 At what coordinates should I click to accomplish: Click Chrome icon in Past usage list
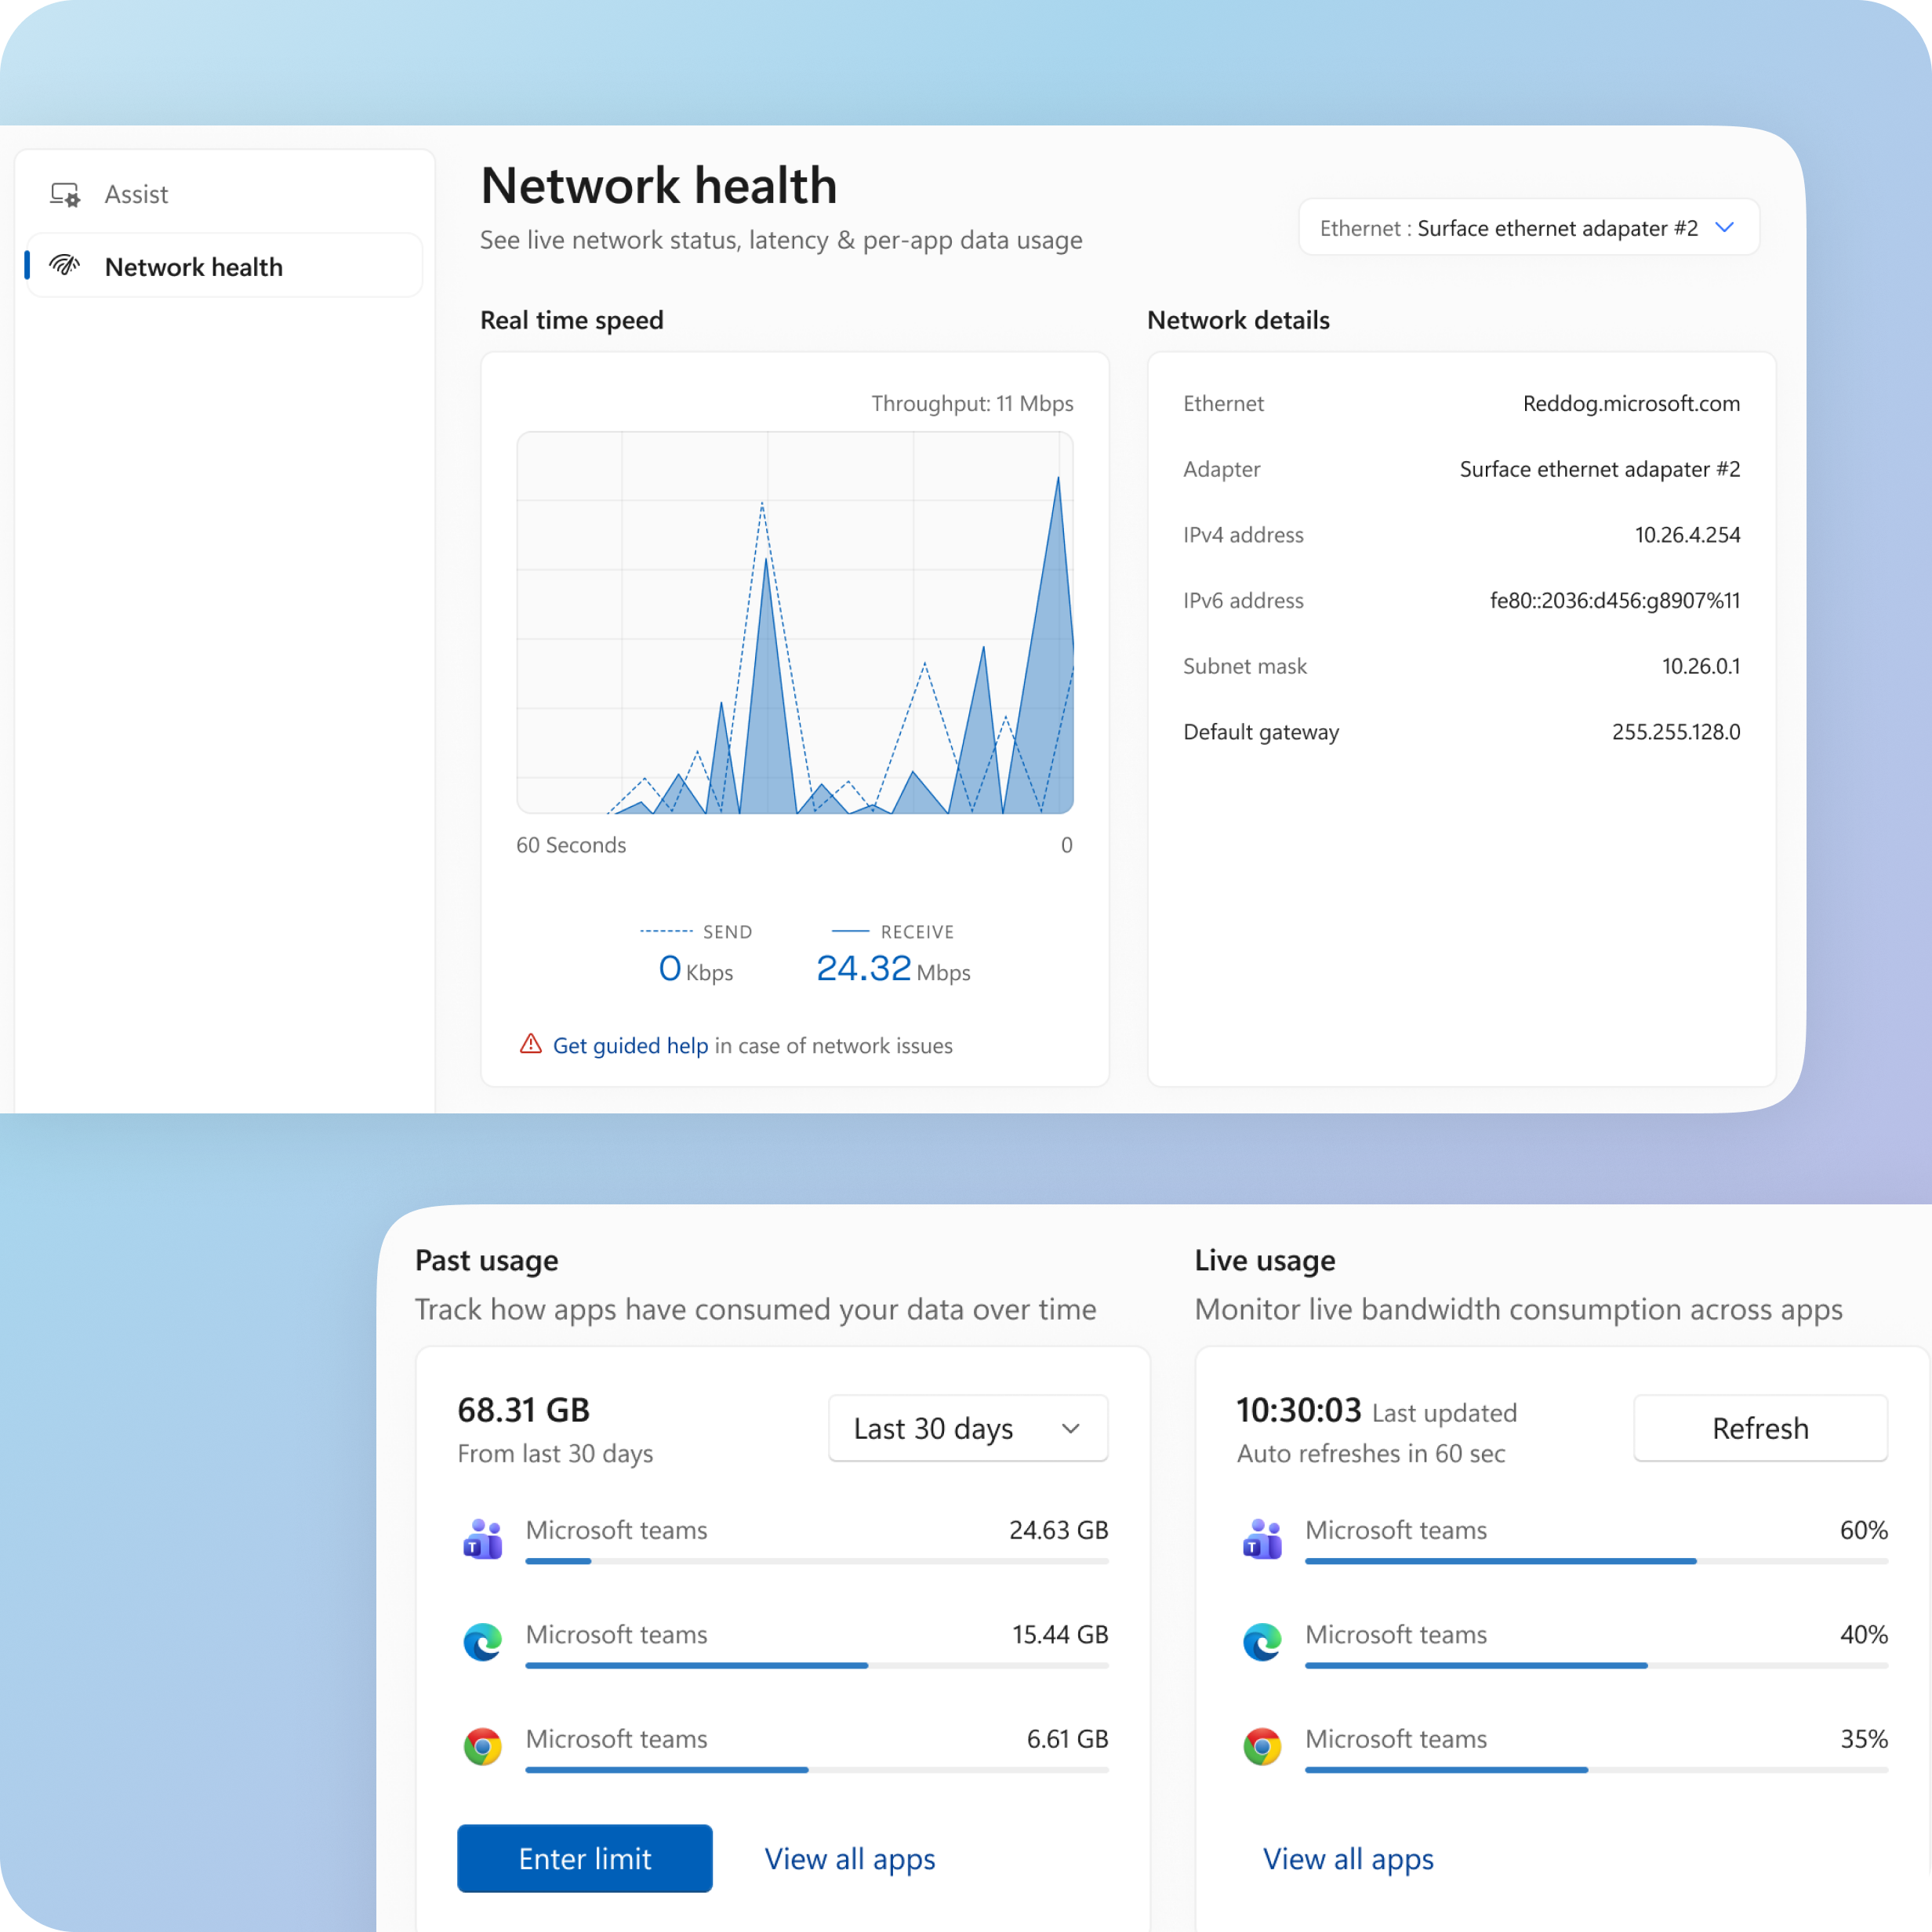483,1747
